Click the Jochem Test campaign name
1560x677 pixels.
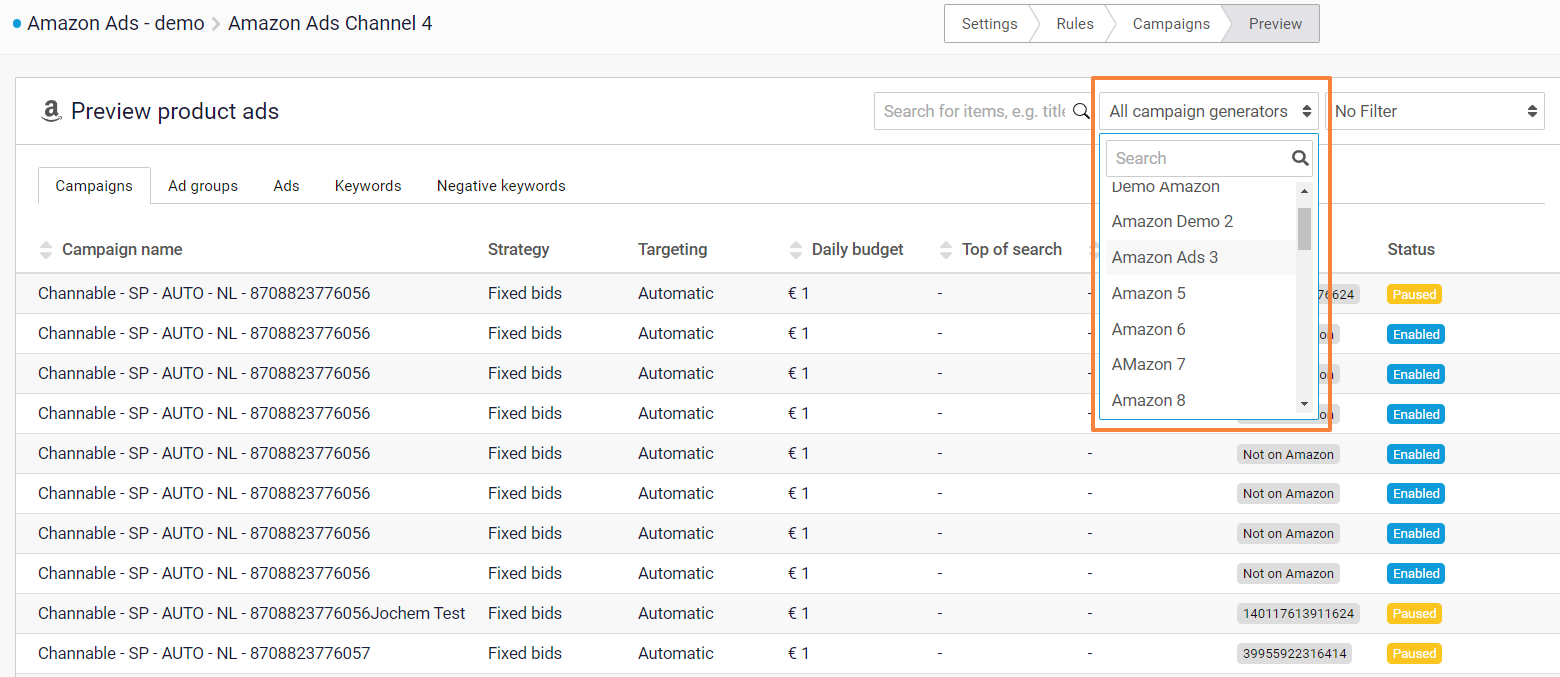coord(252,613)
